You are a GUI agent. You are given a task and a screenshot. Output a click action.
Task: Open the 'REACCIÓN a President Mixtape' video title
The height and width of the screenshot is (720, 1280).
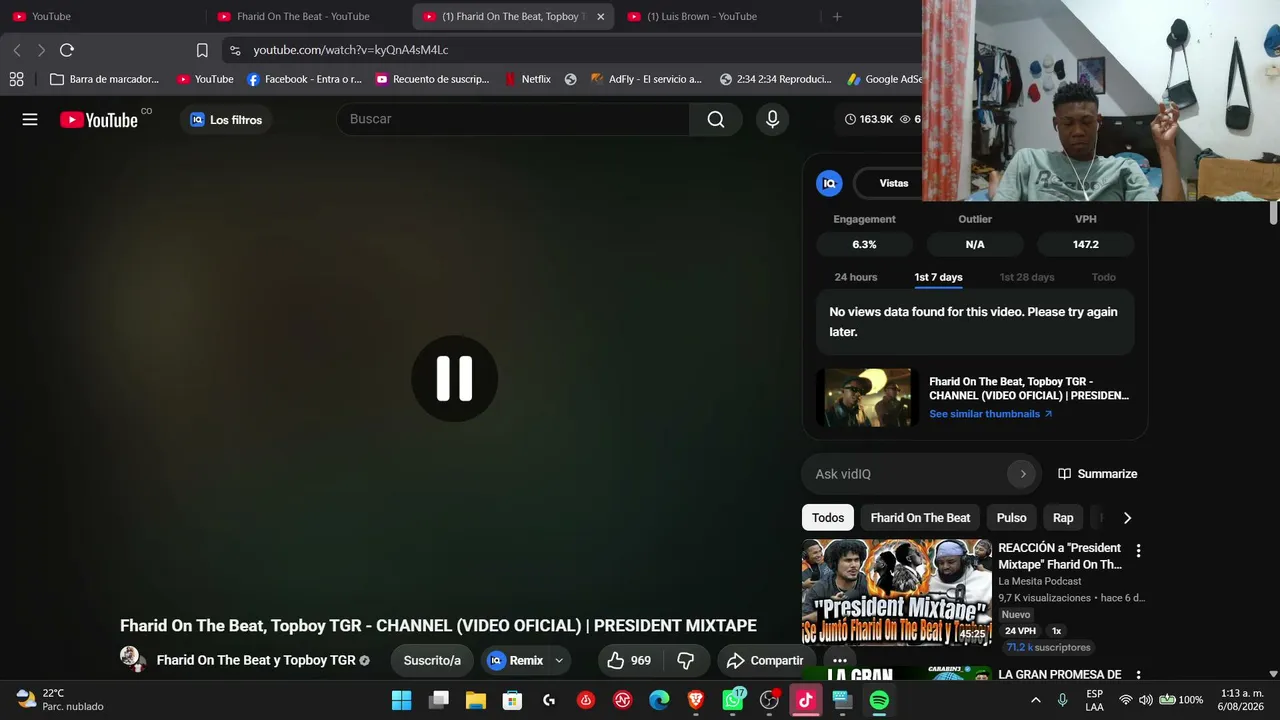(1060, 556)
